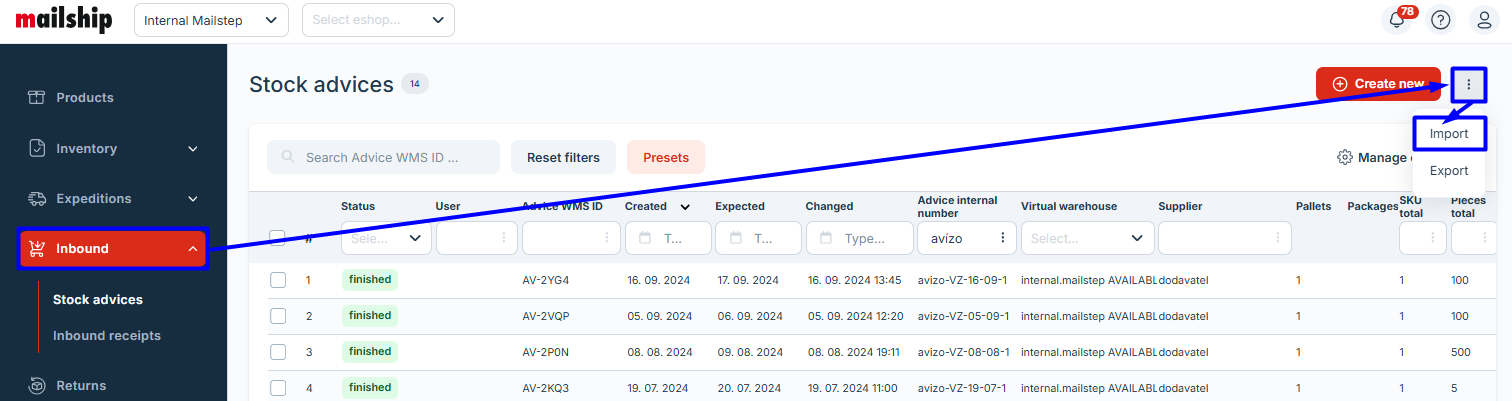The width and height of the screenshot is (1512, 401).
Task: Toggle the select-all checkbox in header
Action: (x=278, y=238)
